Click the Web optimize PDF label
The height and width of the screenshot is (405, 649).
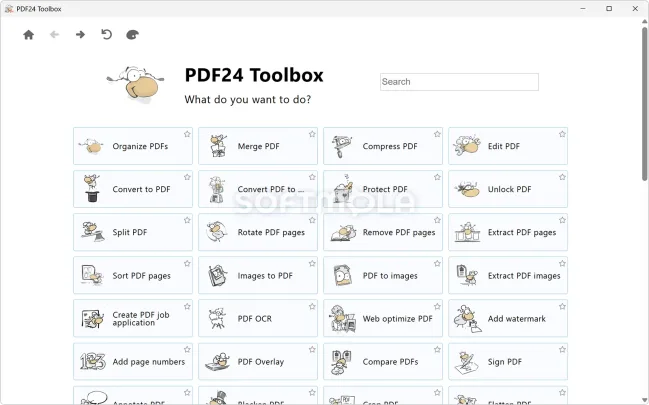397,318
